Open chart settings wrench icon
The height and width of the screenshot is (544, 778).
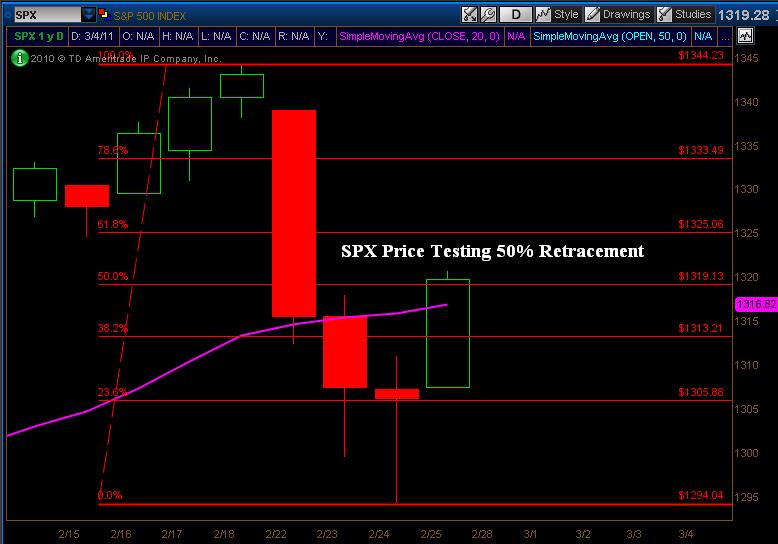488,15
